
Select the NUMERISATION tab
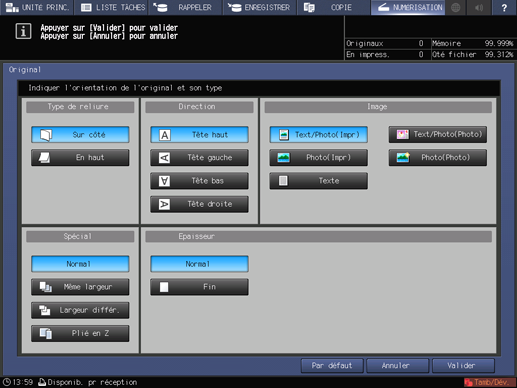[x=408, y=7]
